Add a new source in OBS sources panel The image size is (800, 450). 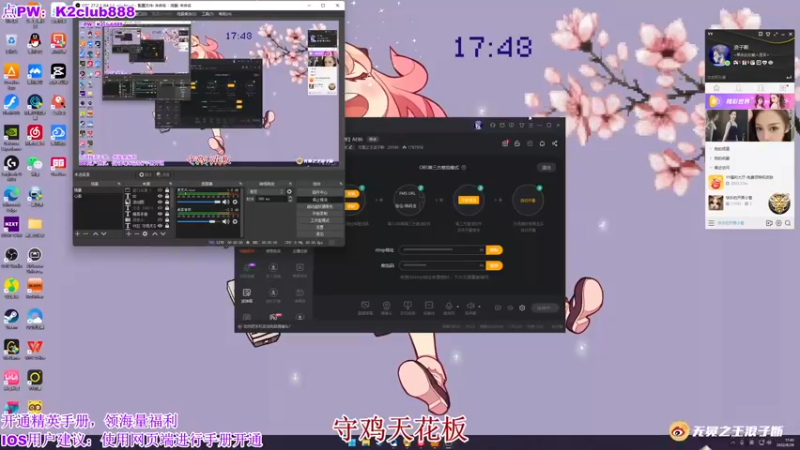[129, 234]
